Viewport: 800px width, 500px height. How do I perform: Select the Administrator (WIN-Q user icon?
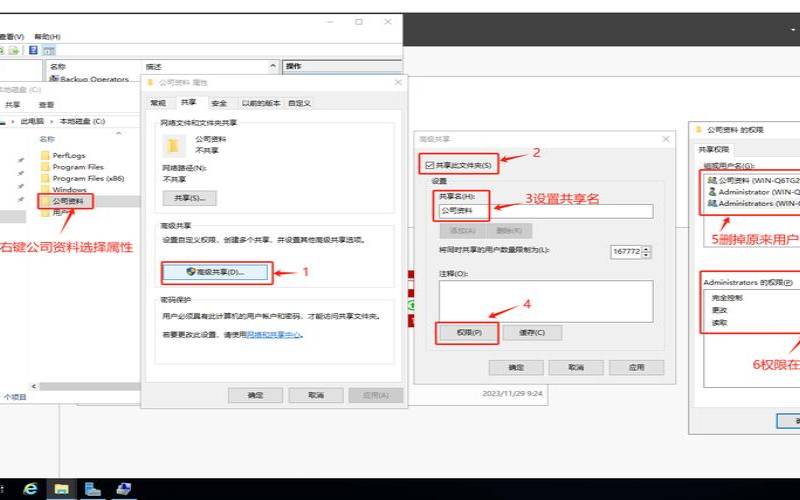coord(712,192)
